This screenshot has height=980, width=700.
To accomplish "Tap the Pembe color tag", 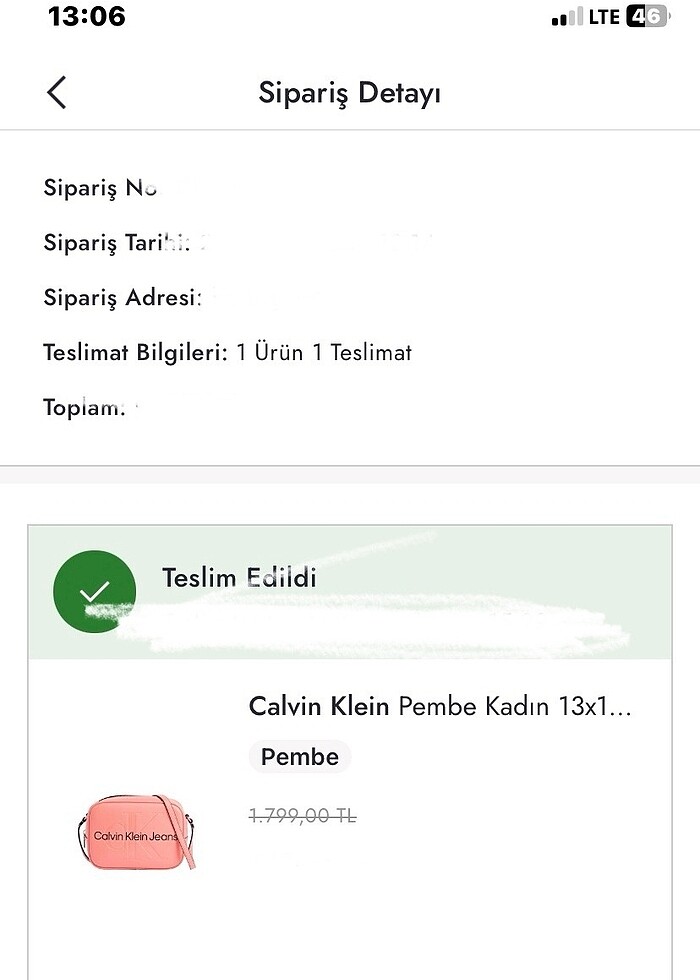I will (x=300, y=757).
